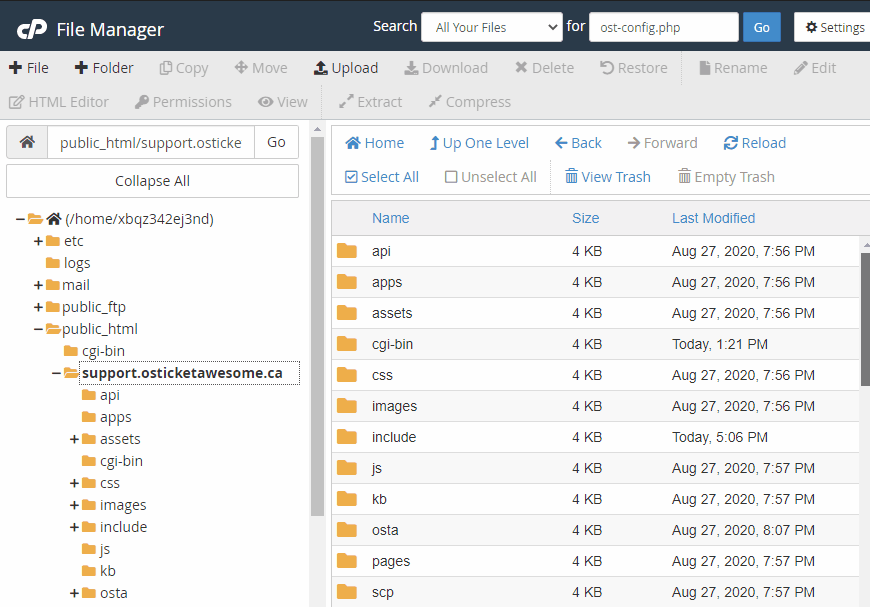This screenshot has width=870, height=607.
Task: Click Up One Level
Action: (479, 143)
